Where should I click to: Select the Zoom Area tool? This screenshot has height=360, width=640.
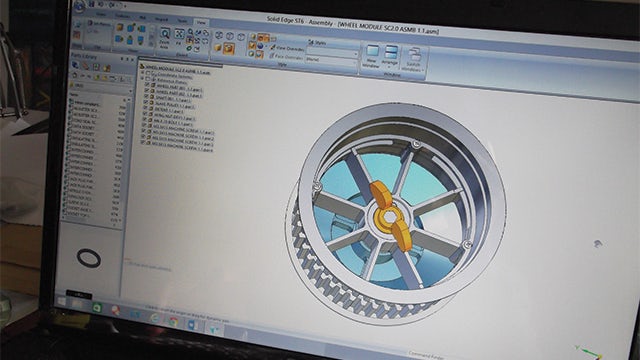(164, 38)
